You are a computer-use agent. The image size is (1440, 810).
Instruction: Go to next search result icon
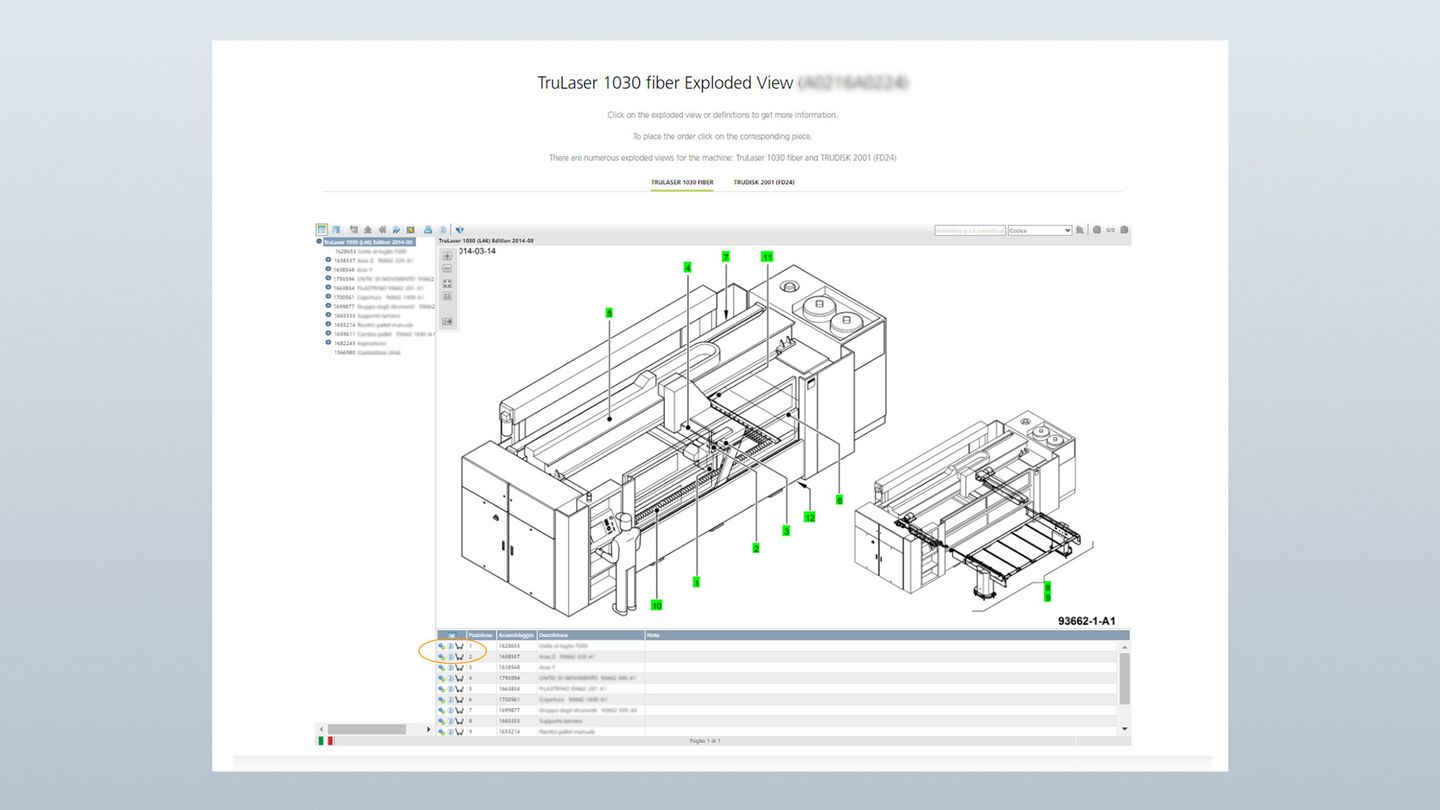coord(1124,230)
